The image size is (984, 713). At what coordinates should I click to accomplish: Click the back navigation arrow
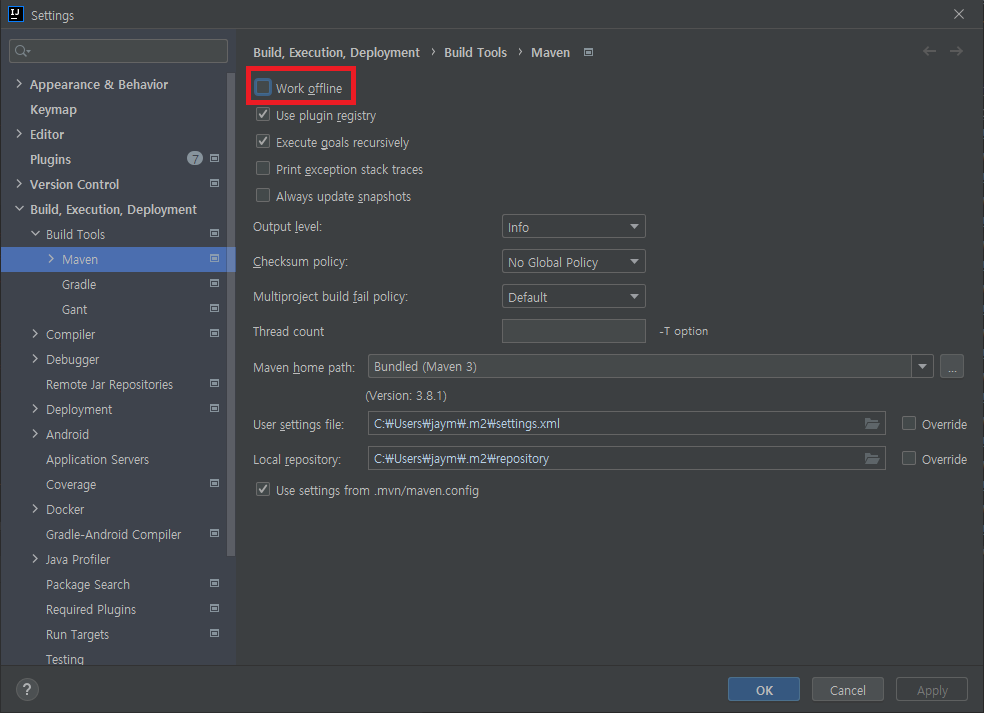[929, 51]
